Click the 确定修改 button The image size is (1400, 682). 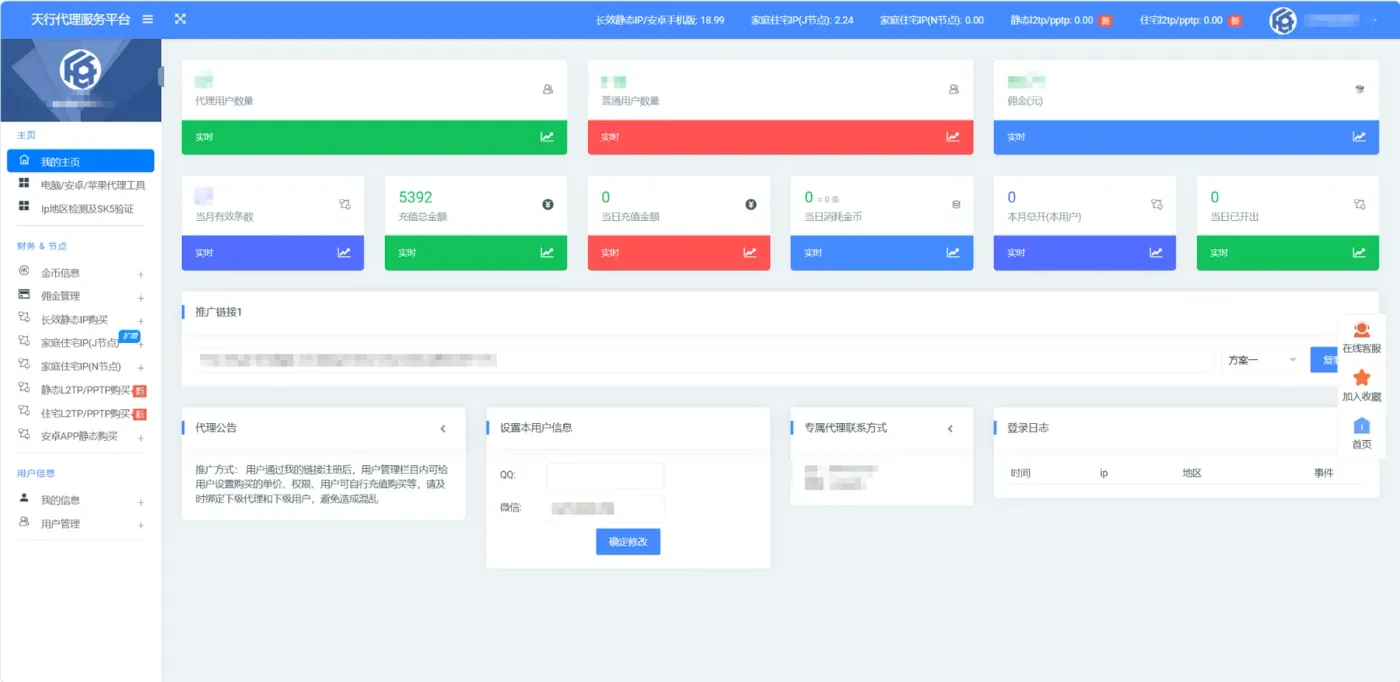[628, 542]
